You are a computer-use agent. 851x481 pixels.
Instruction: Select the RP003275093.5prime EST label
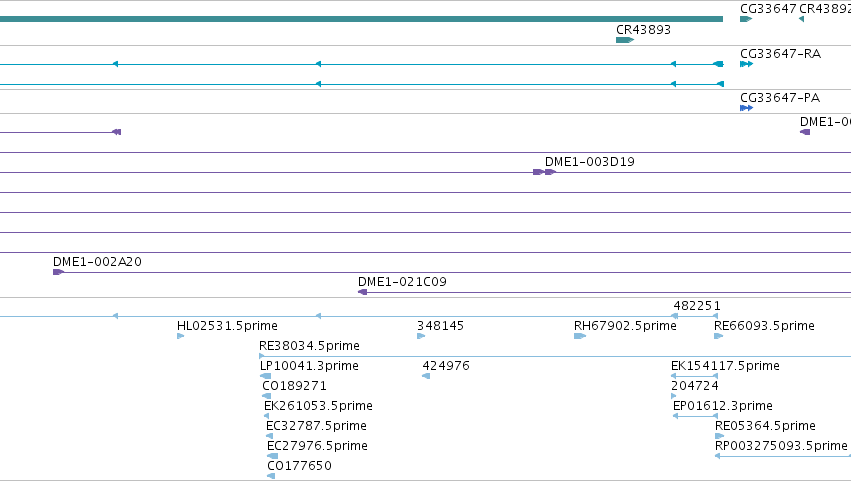781,446
